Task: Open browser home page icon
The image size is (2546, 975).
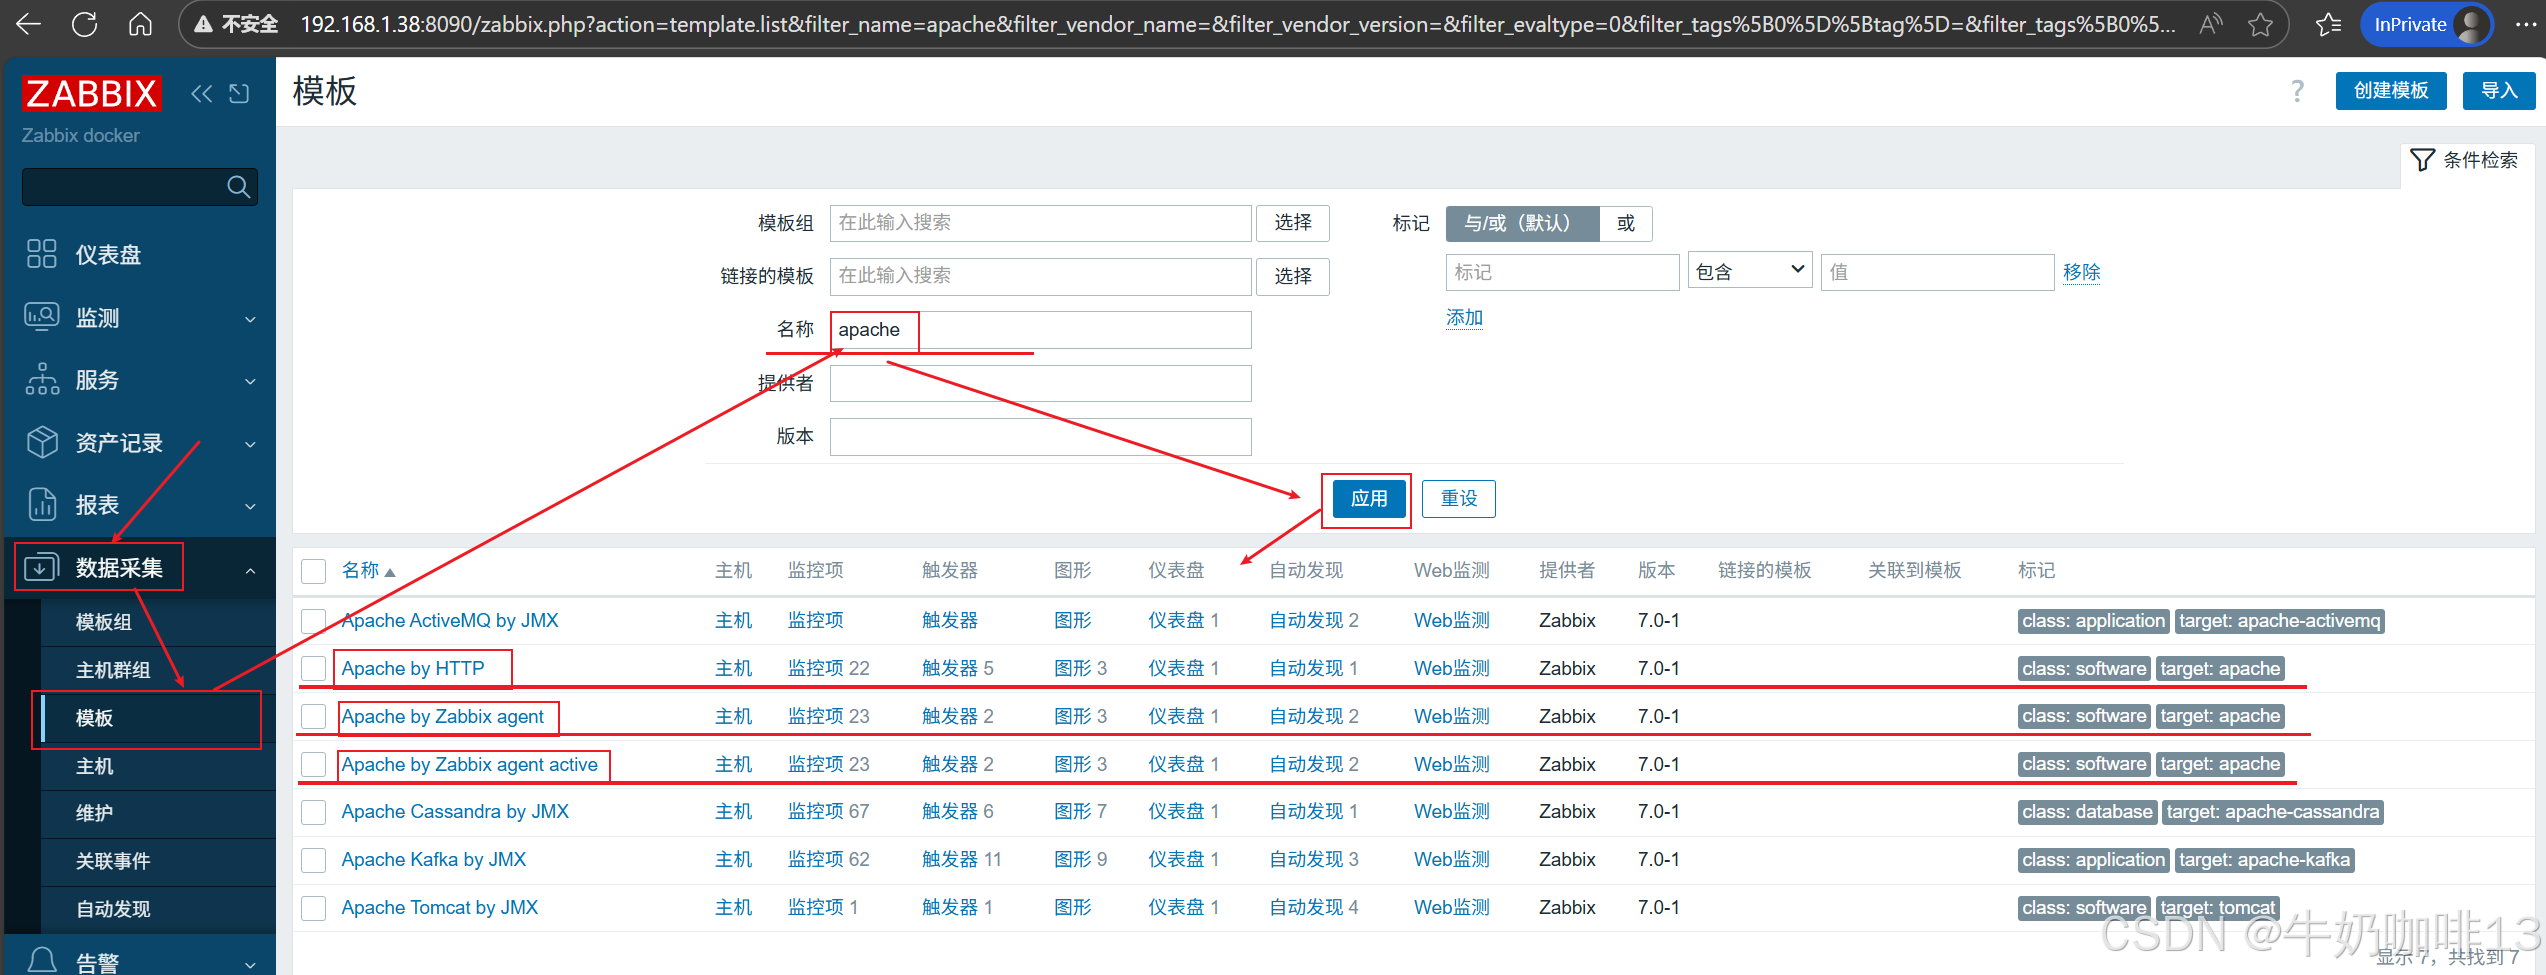Action: pyautogui.click(x=141, y=24)
